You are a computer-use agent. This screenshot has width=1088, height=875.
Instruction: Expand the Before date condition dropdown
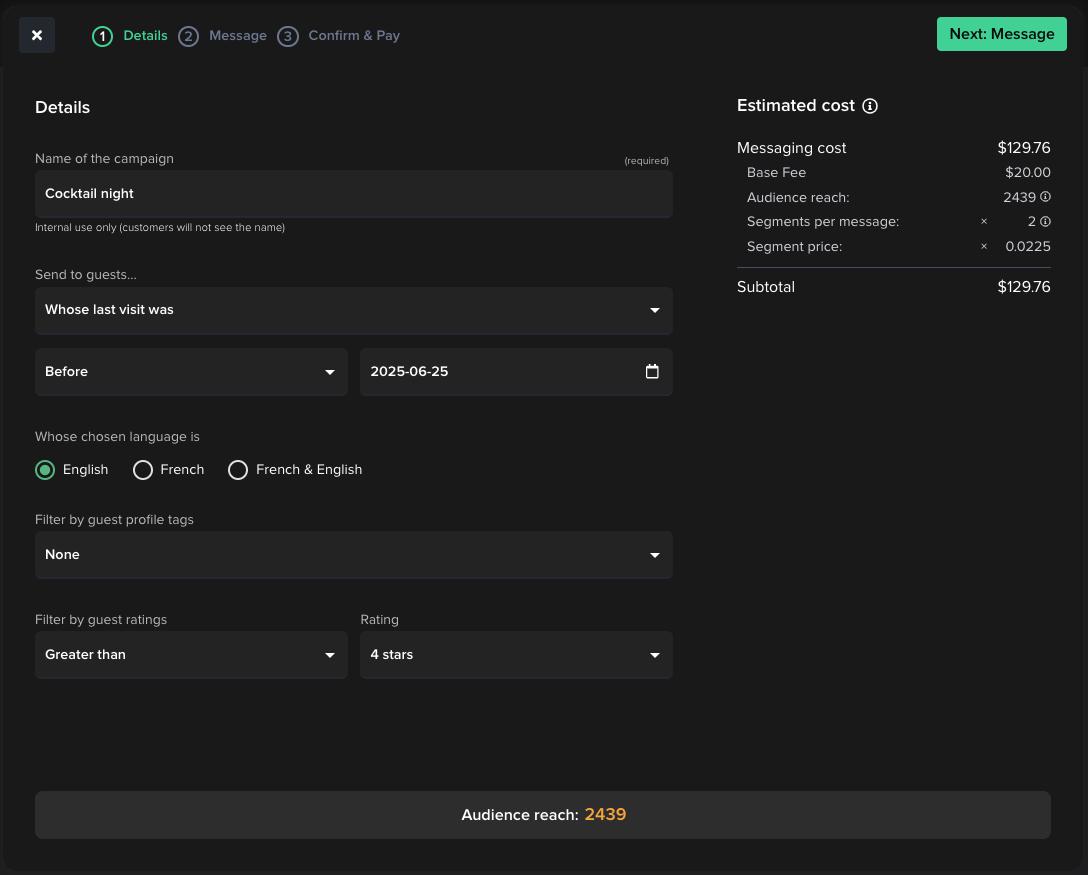point(191,372)
